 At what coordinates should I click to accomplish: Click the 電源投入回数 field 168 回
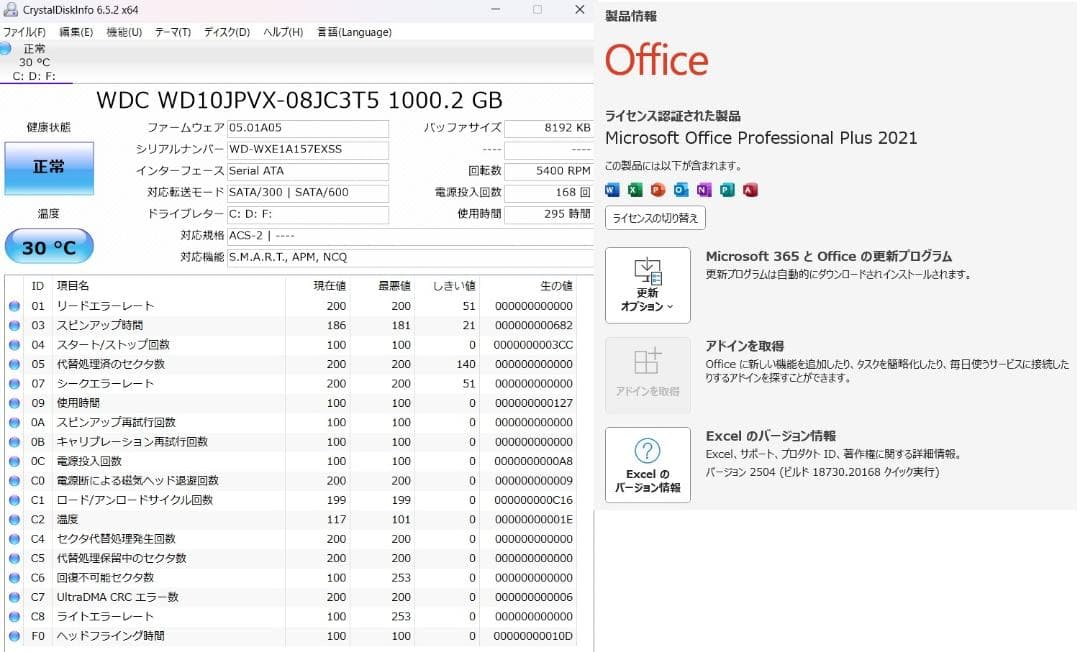(548, 193)
